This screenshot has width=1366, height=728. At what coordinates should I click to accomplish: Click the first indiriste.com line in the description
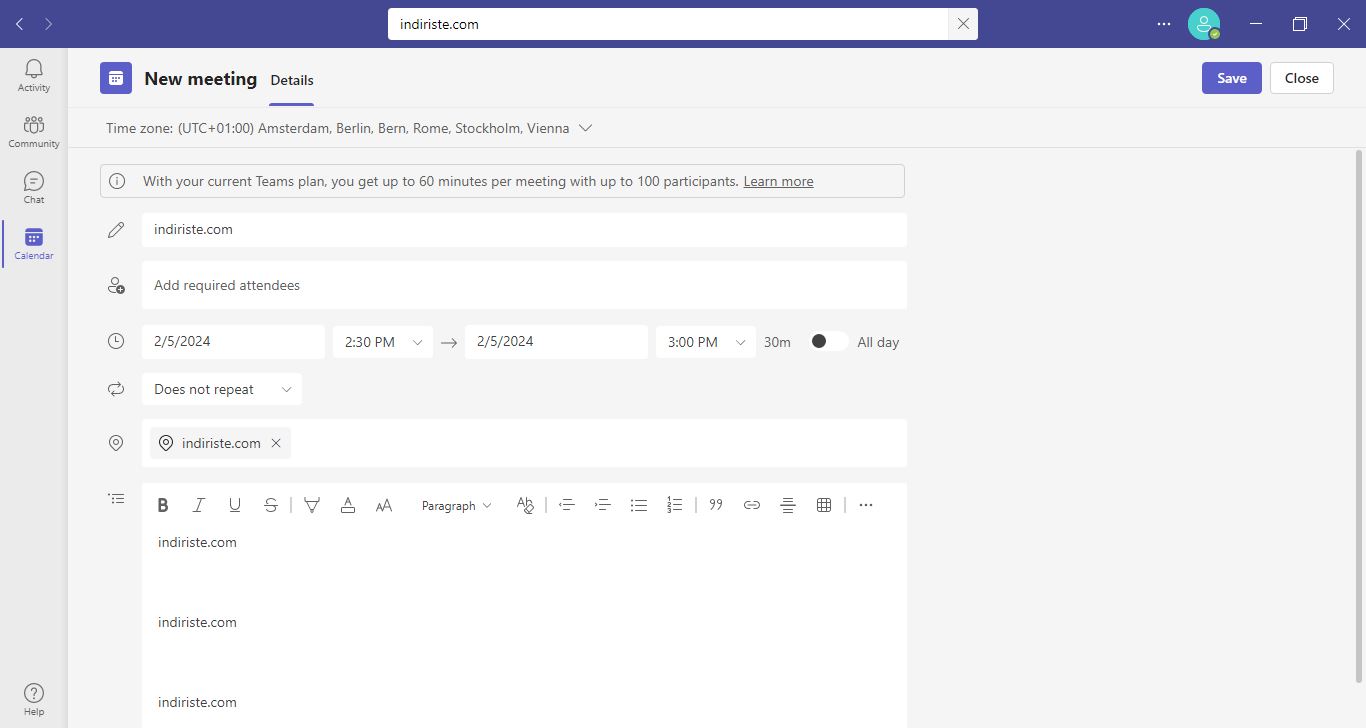coord(197,542)
